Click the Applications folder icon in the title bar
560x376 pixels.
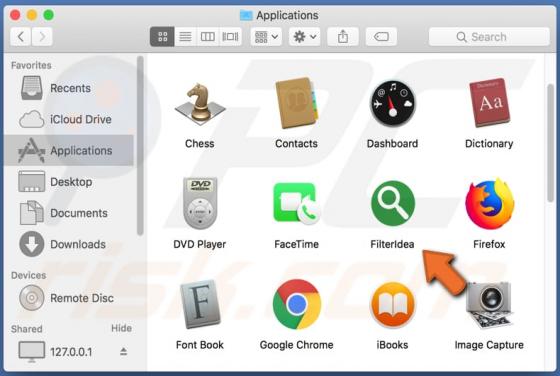coord(246,15)
